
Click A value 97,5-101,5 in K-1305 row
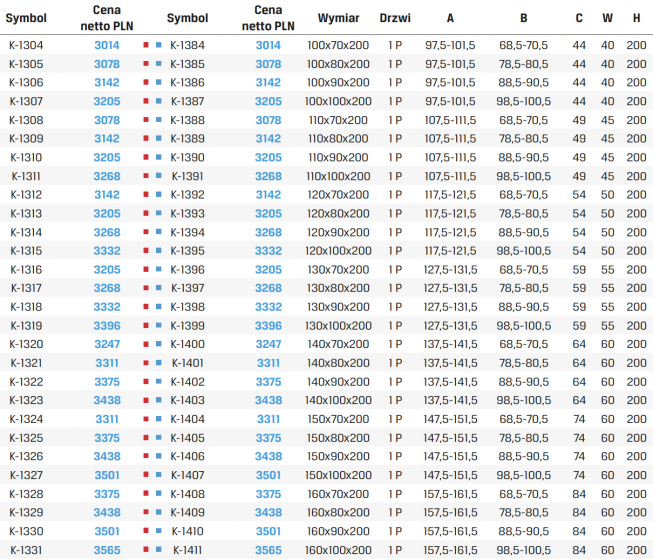450,64
